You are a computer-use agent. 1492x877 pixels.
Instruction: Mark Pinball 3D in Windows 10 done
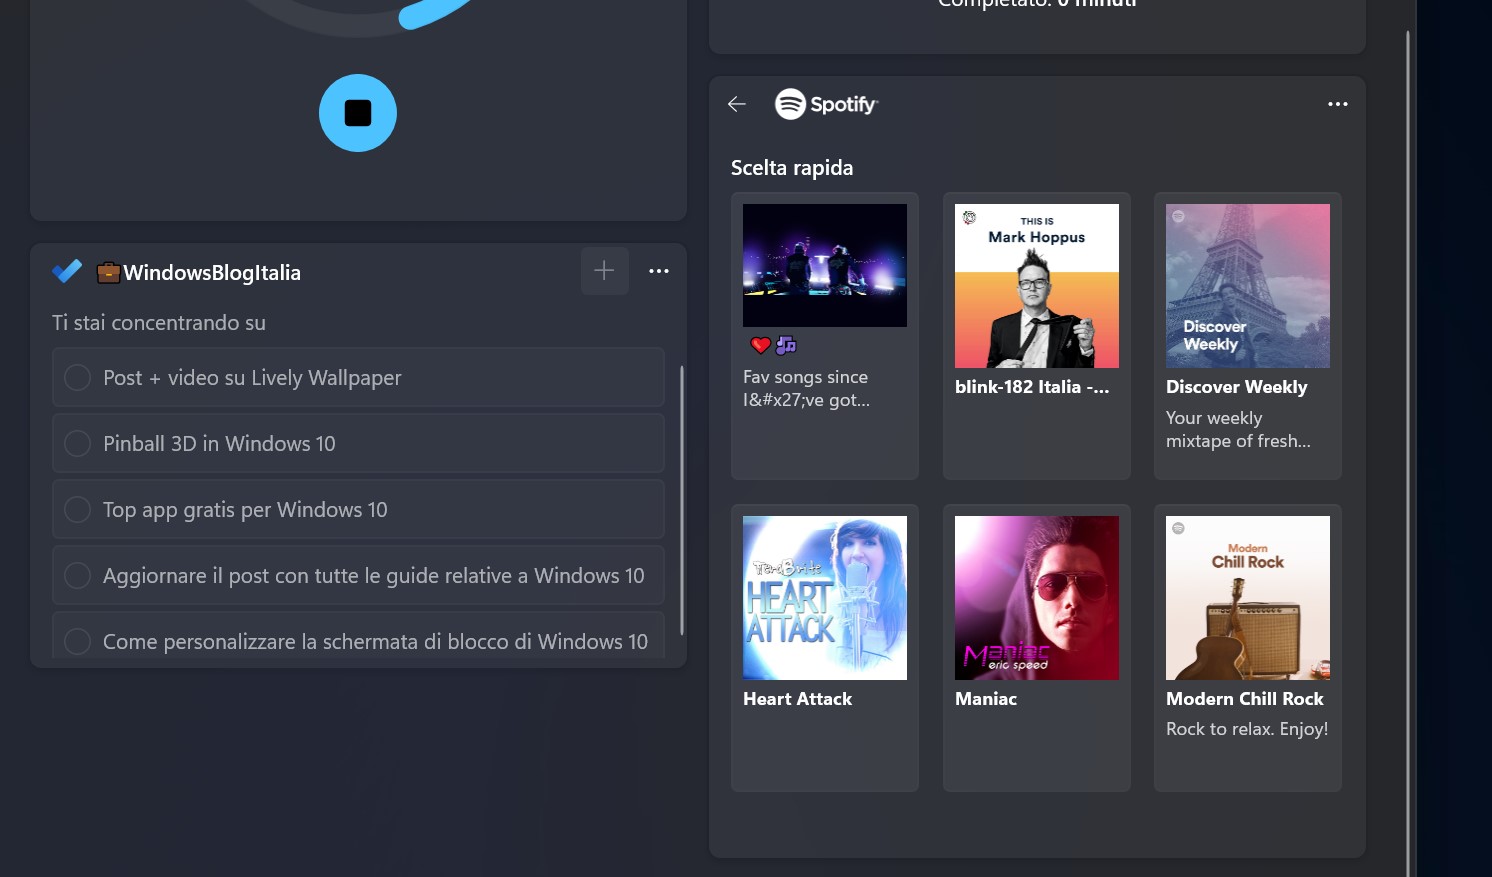point(77,443)
